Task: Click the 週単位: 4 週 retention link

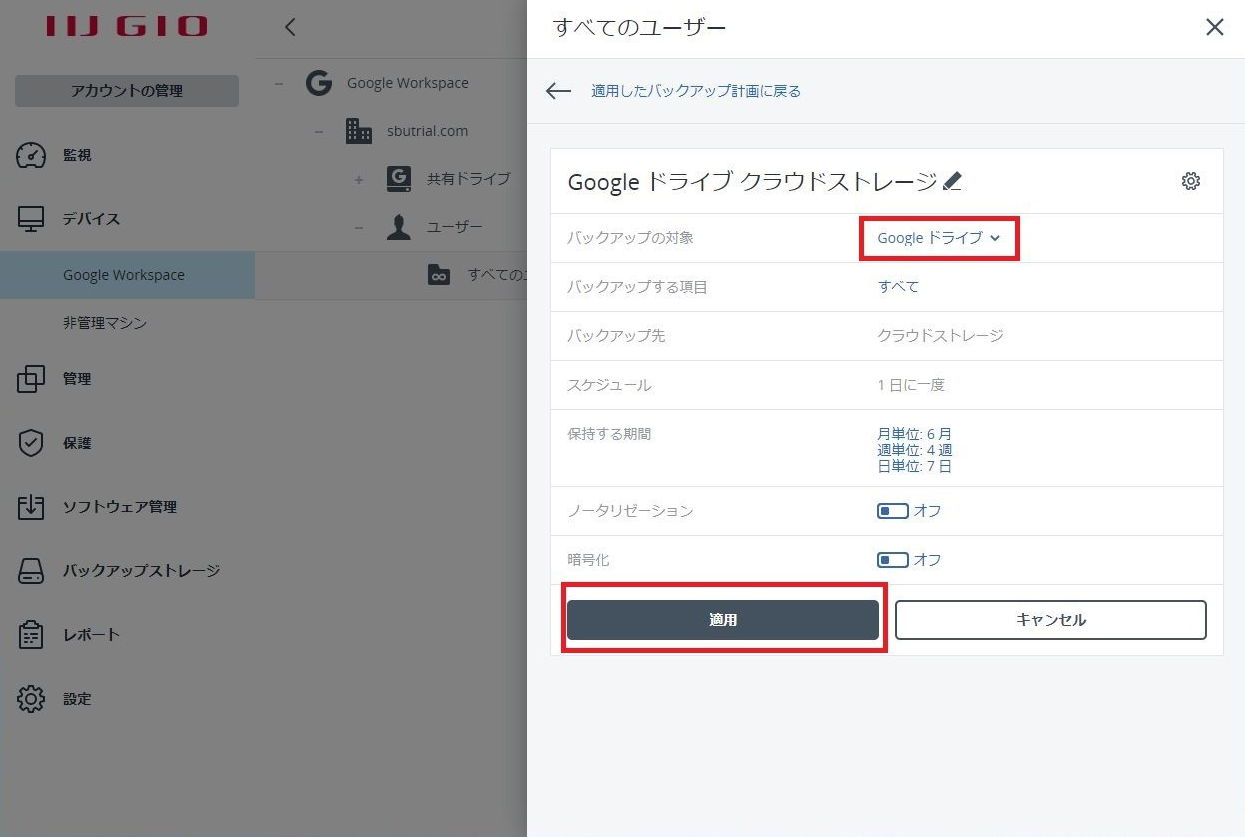Action: pos(915,450)
